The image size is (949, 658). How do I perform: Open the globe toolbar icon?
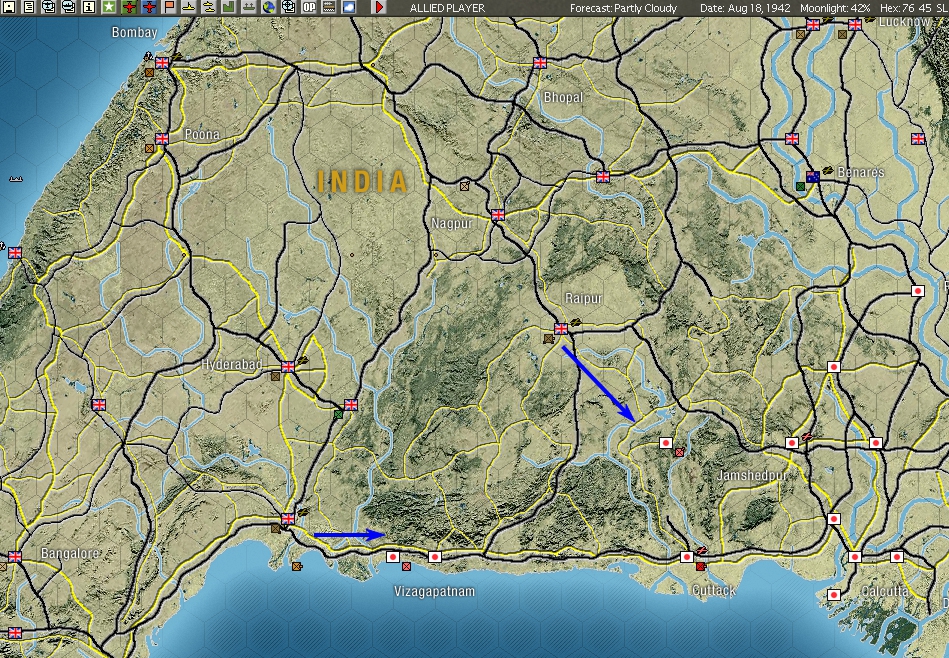[269, 7]
